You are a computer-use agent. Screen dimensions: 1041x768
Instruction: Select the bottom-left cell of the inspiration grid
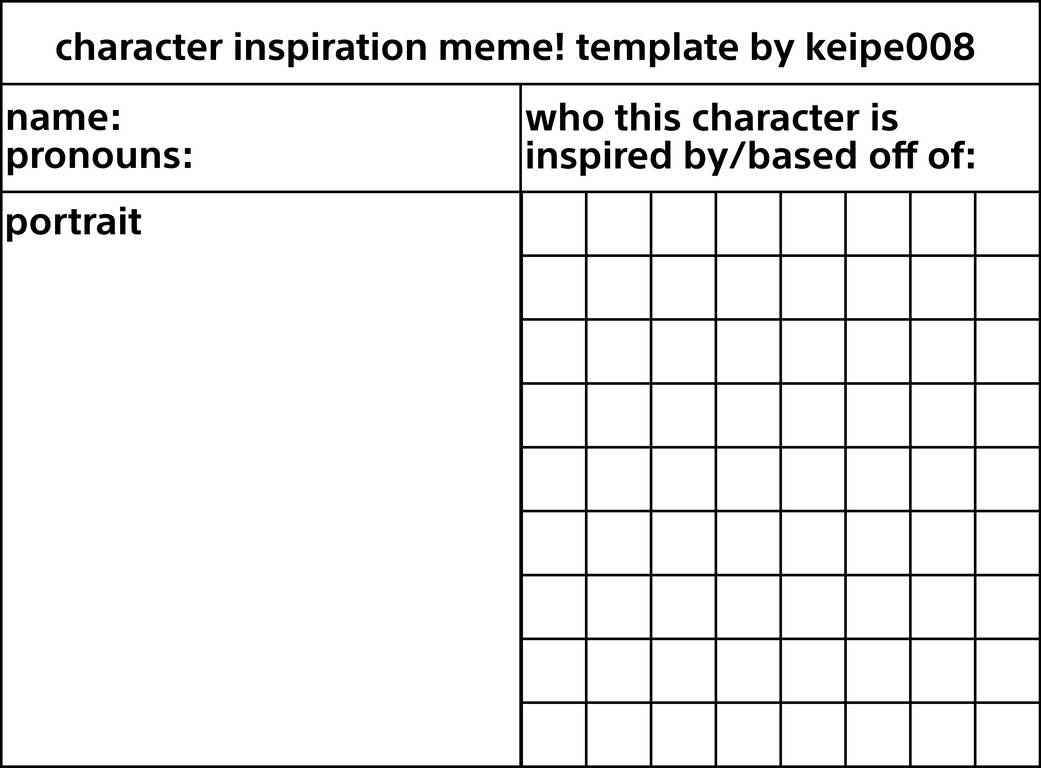554,735
